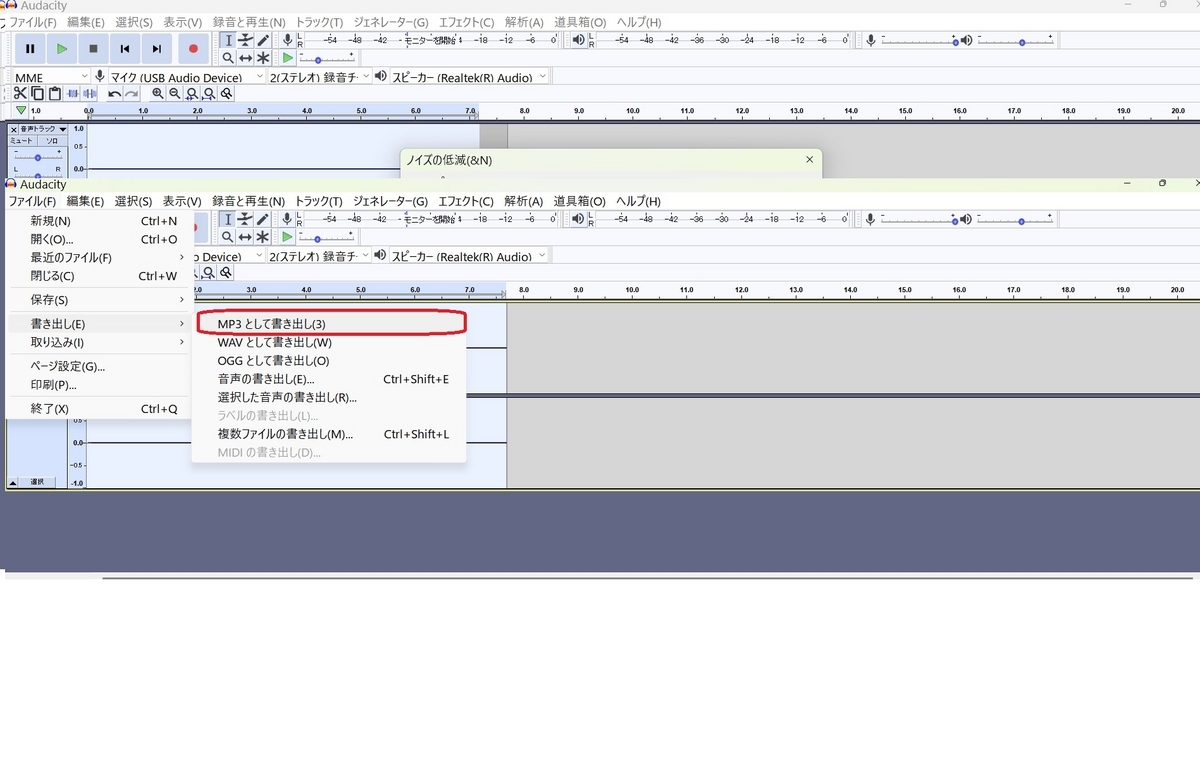
Task: Click playback meter speaker icon in back window
Action: (x=579, y=40)
